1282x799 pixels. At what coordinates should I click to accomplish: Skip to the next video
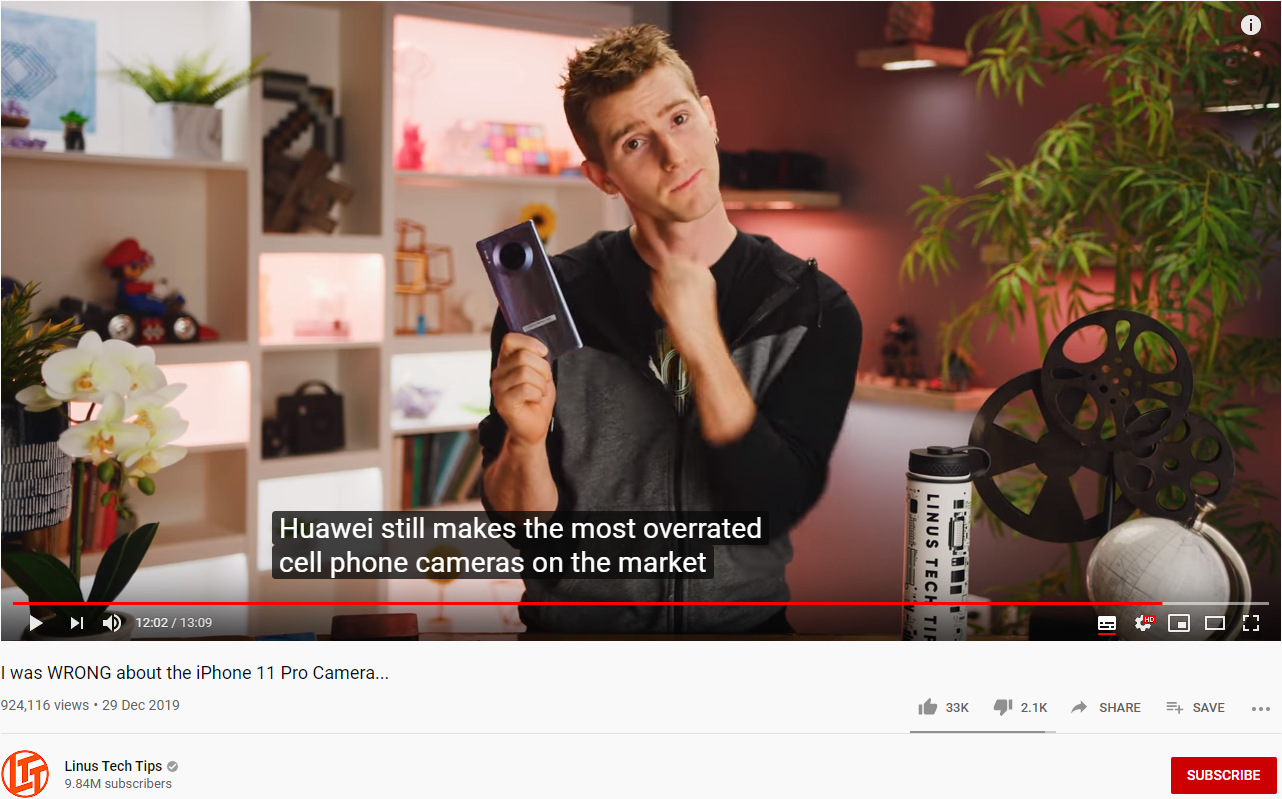(76, 623)
